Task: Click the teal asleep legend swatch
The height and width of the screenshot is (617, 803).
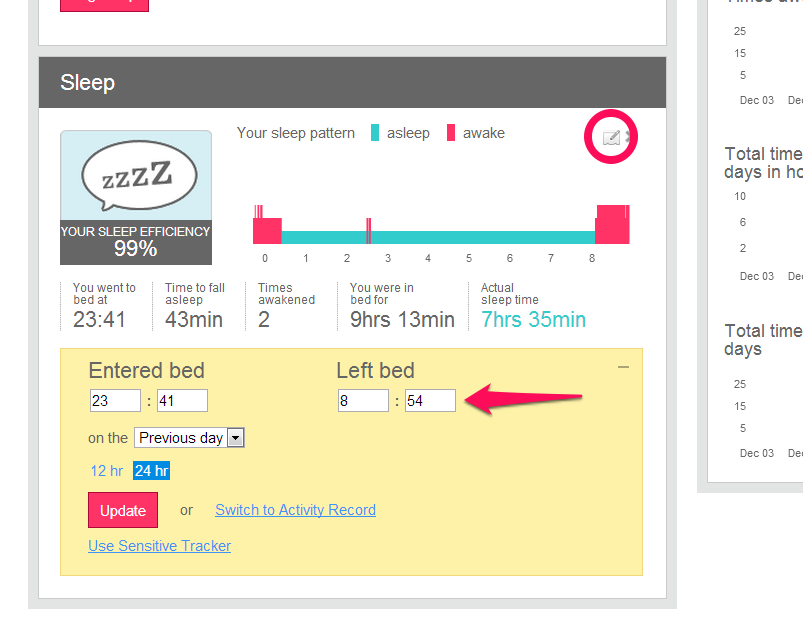Action: [x=375, y=133]
